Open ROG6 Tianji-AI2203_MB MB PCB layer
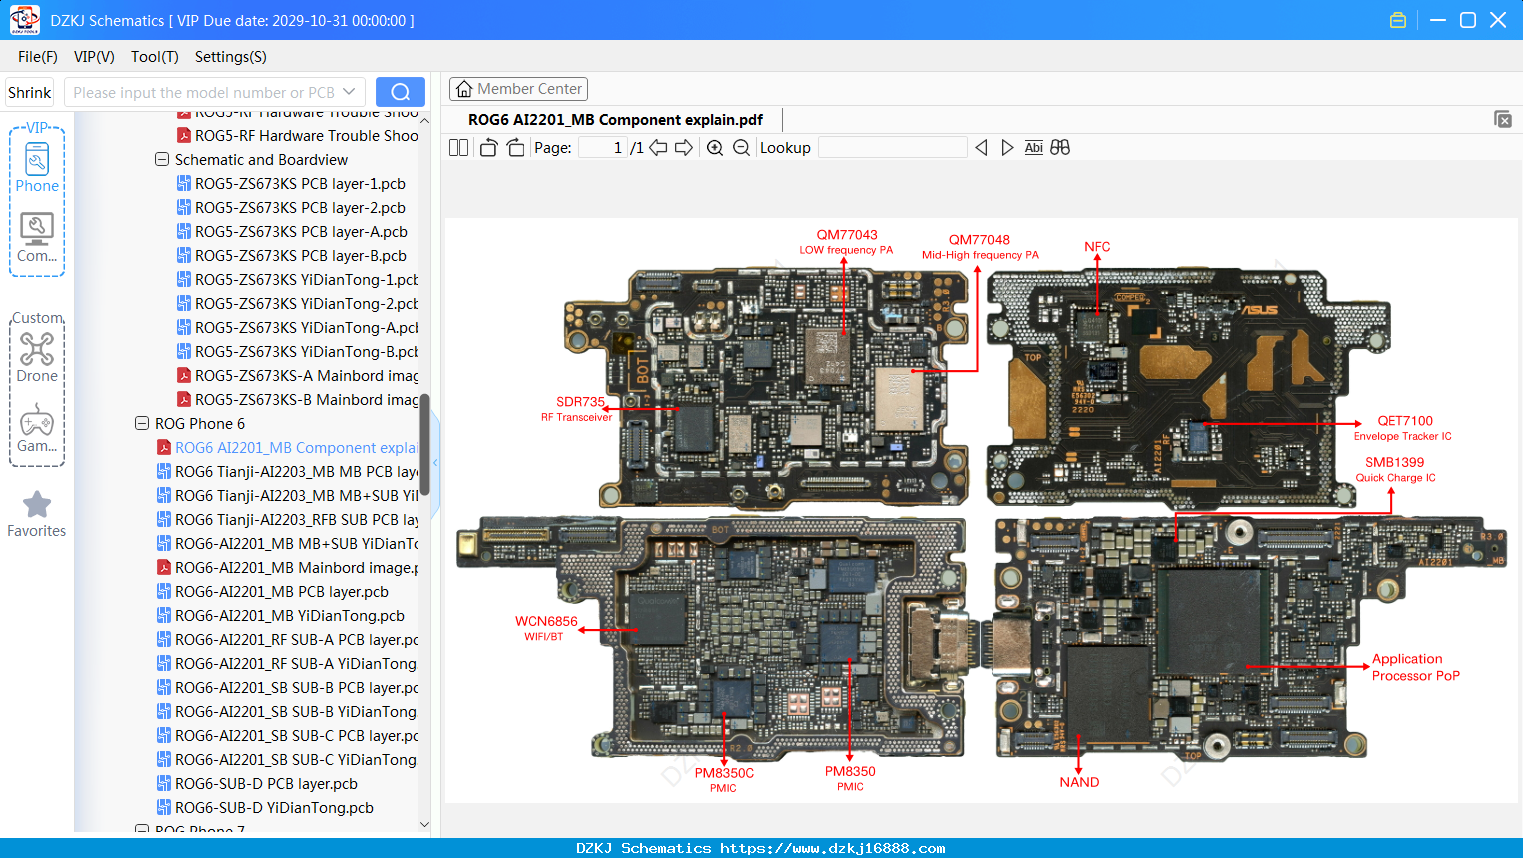This screenshot has width=1523, height=858. click(x=288, y=472)
